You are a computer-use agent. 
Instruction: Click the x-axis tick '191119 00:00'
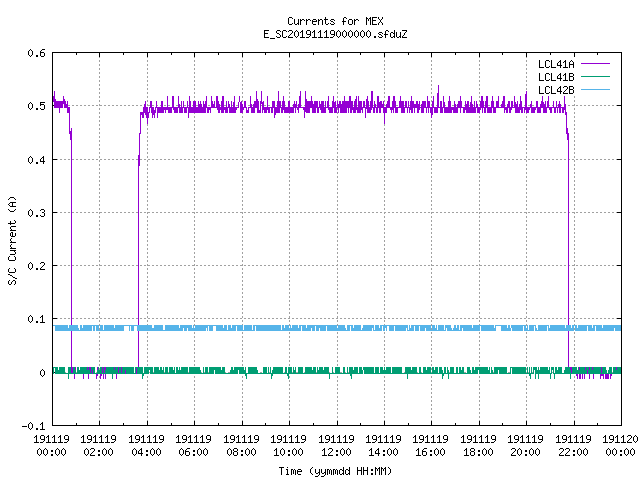(51, 446)
